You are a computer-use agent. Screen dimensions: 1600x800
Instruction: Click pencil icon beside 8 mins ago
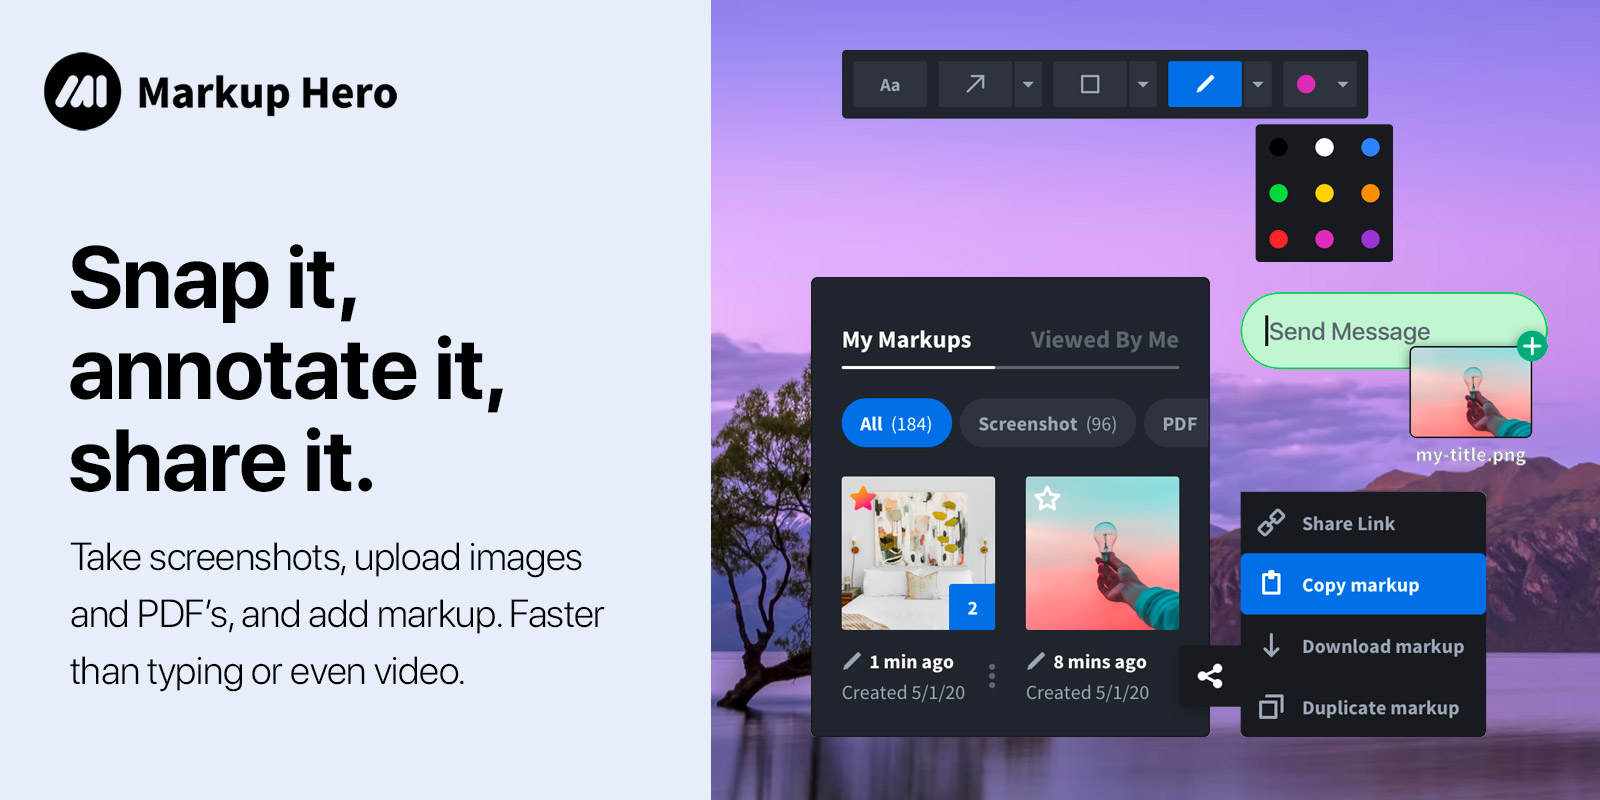1036,661
